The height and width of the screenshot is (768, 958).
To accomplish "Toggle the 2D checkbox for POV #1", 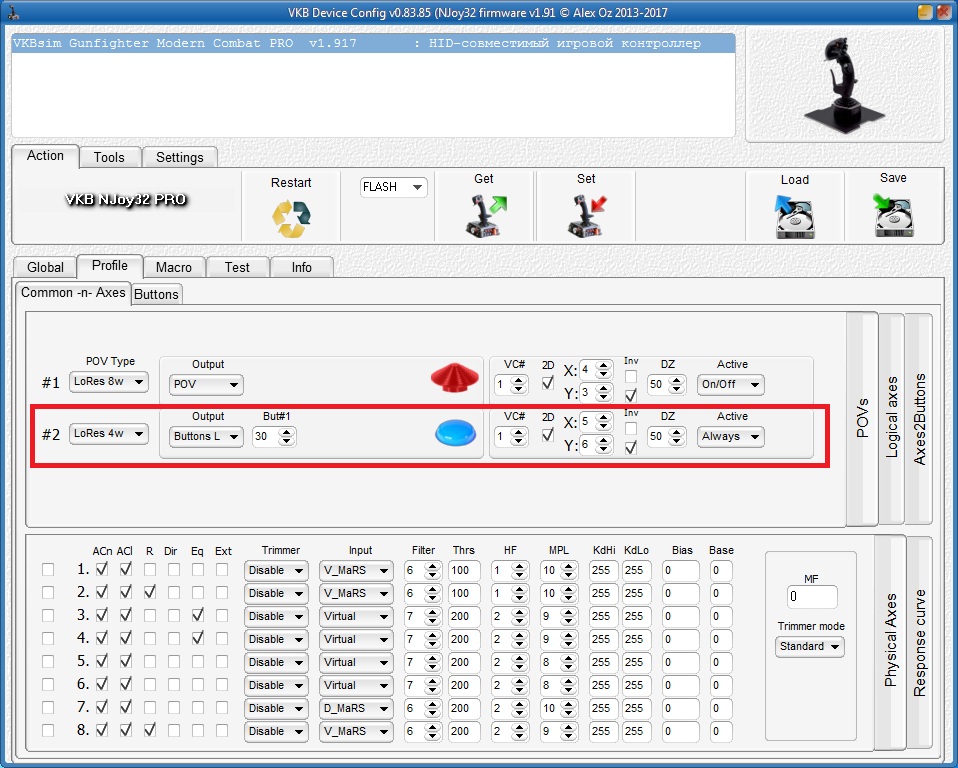I will (547, 382).
